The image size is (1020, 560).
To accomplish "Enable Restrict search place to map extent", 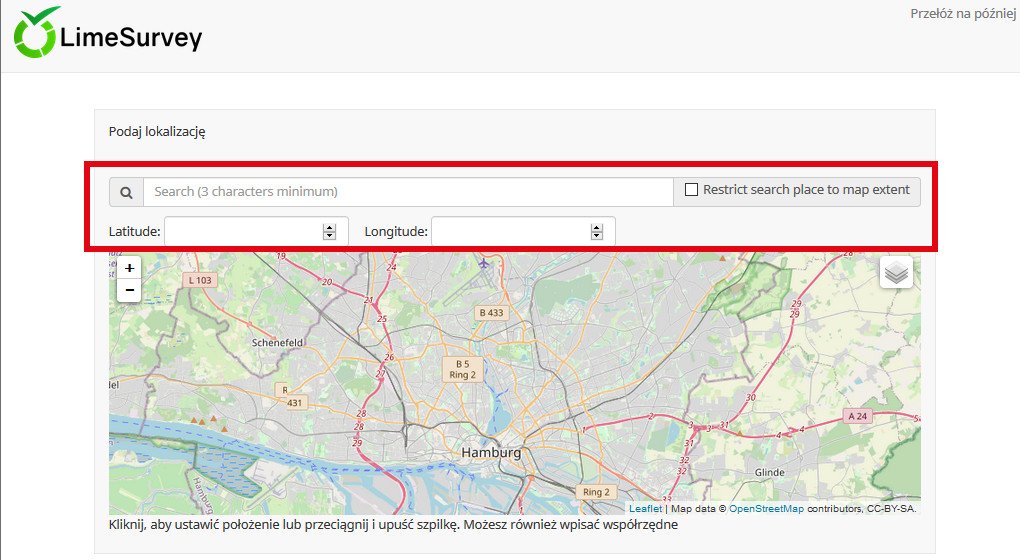I will (691, 190).
